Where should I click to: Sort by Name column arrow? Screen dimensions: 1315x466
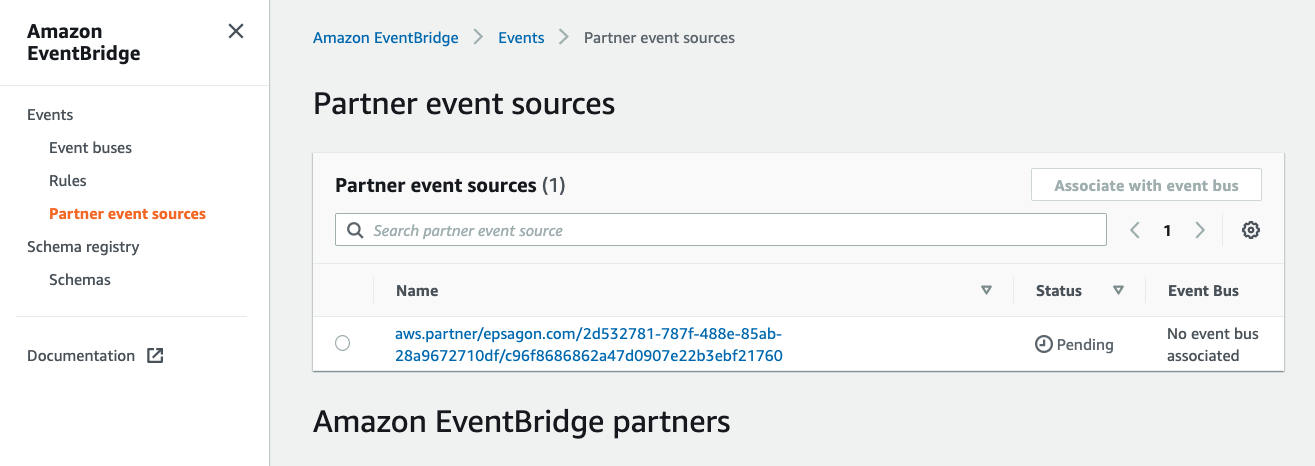(x=986, y=290)
